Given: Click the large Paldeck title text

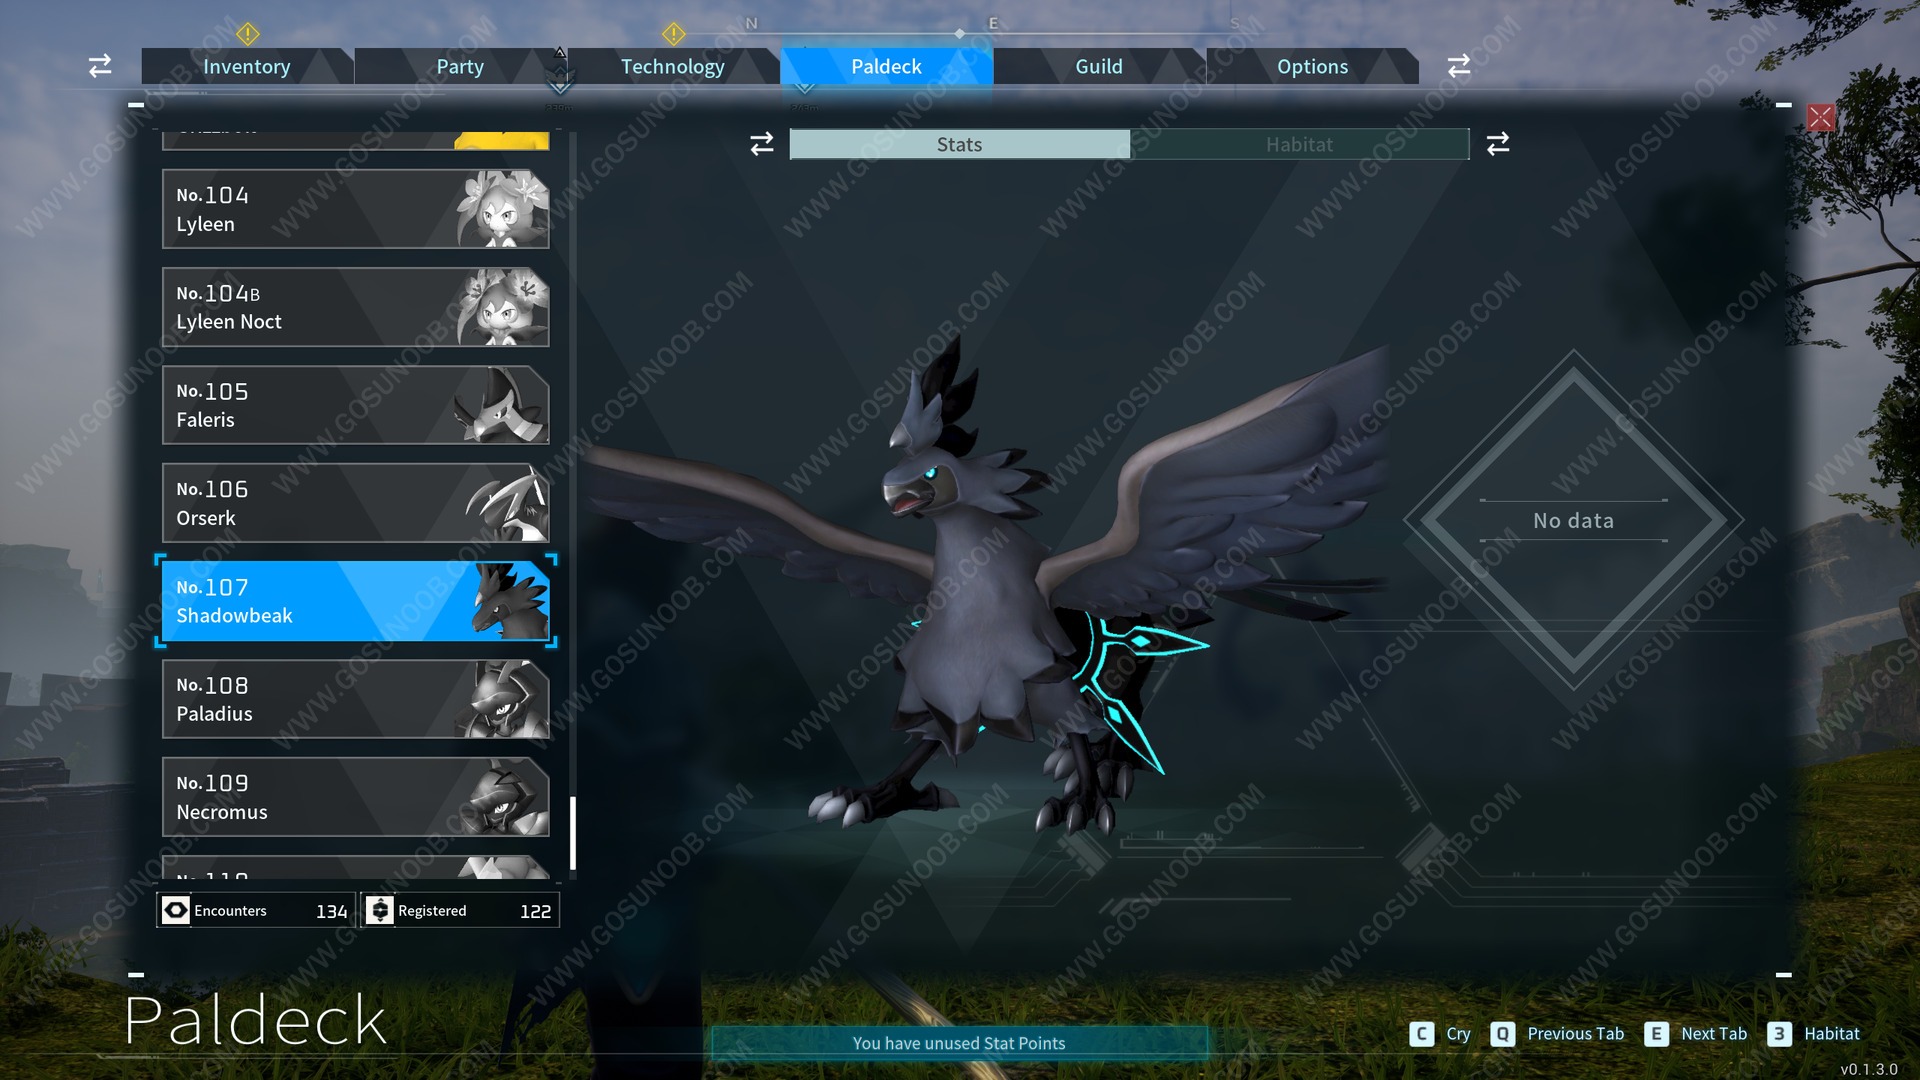Looking at the screenshot, I should [x=255, y=1021].
